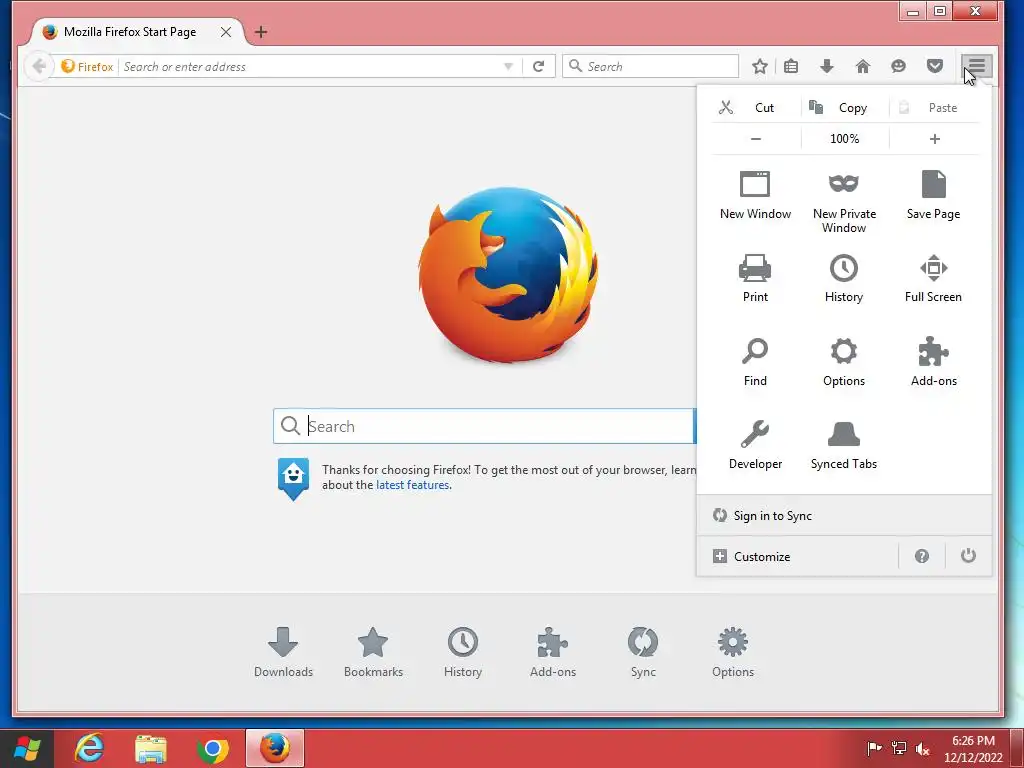Go to home page icon
Screen dimensions: 1024x768
(863, 66)
